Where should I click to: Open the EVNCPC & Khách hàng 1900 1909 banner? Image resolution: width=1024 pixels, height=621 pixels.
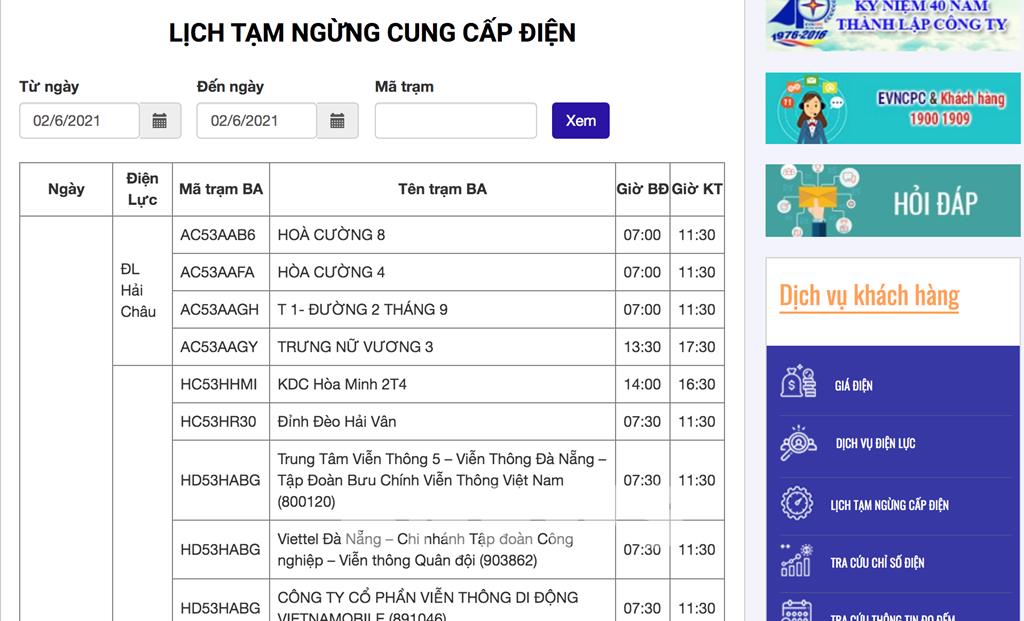point(893,108)
